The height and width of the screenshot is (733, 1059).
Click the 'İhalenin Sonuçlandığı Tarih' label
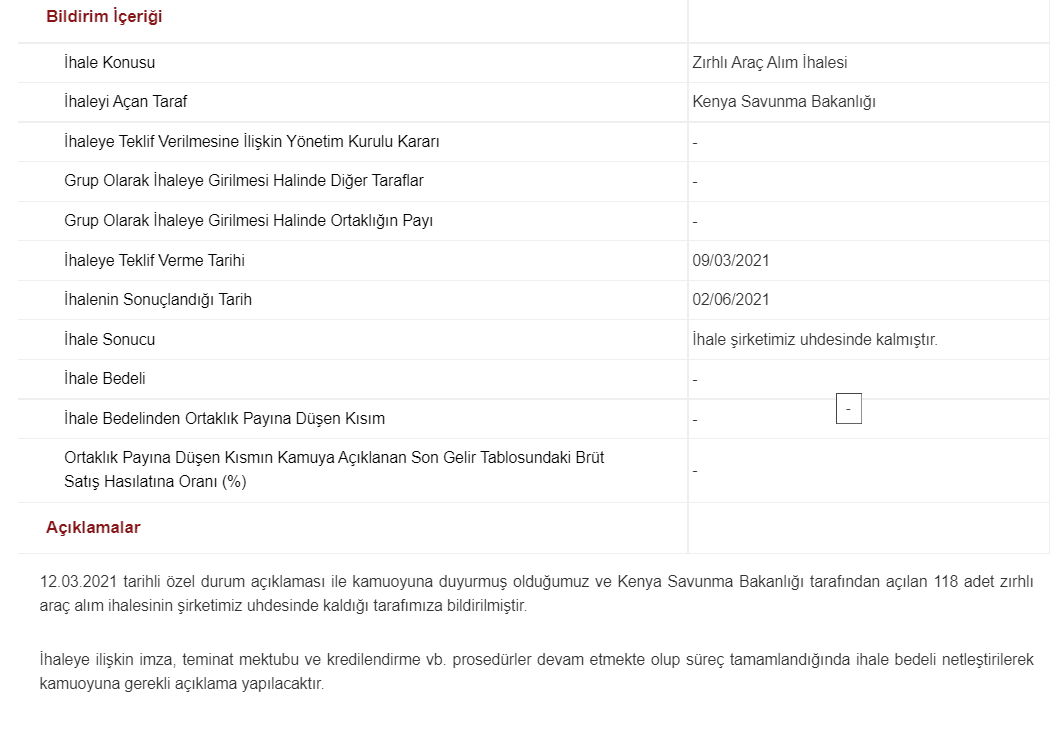tap(157, 300)
